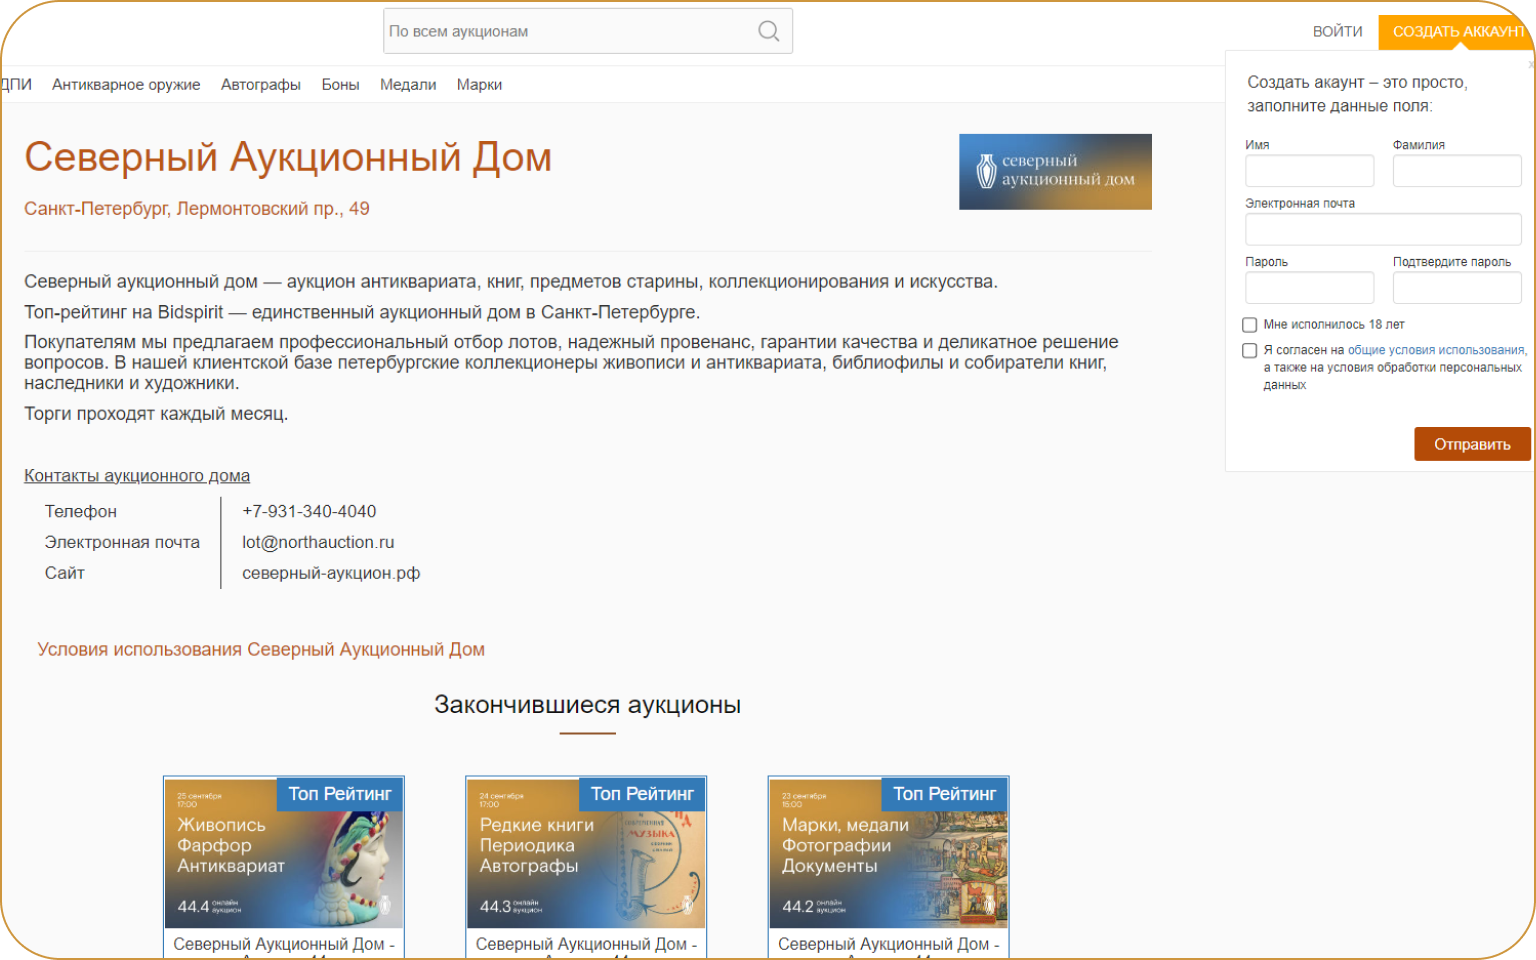This screenshot has height=960, width=1536.
Task: Open the Марки, медали Фотографии auction card
Action: (x=888, y=866)
